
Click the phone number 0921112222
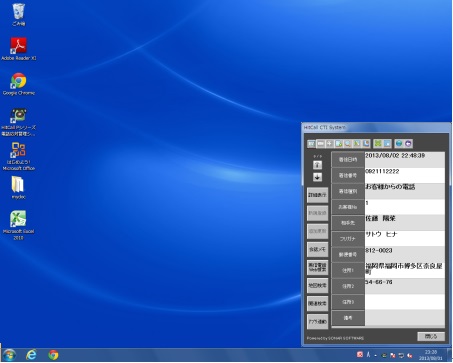[382, 171]
